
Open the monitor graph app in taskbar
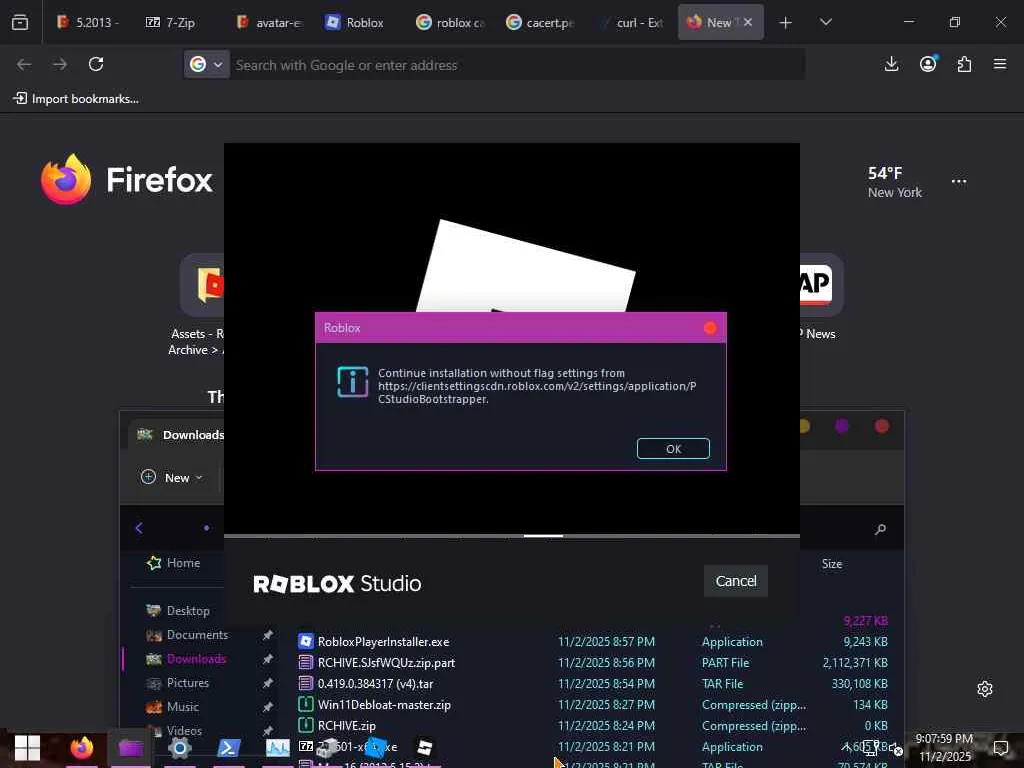pos(278,748)
